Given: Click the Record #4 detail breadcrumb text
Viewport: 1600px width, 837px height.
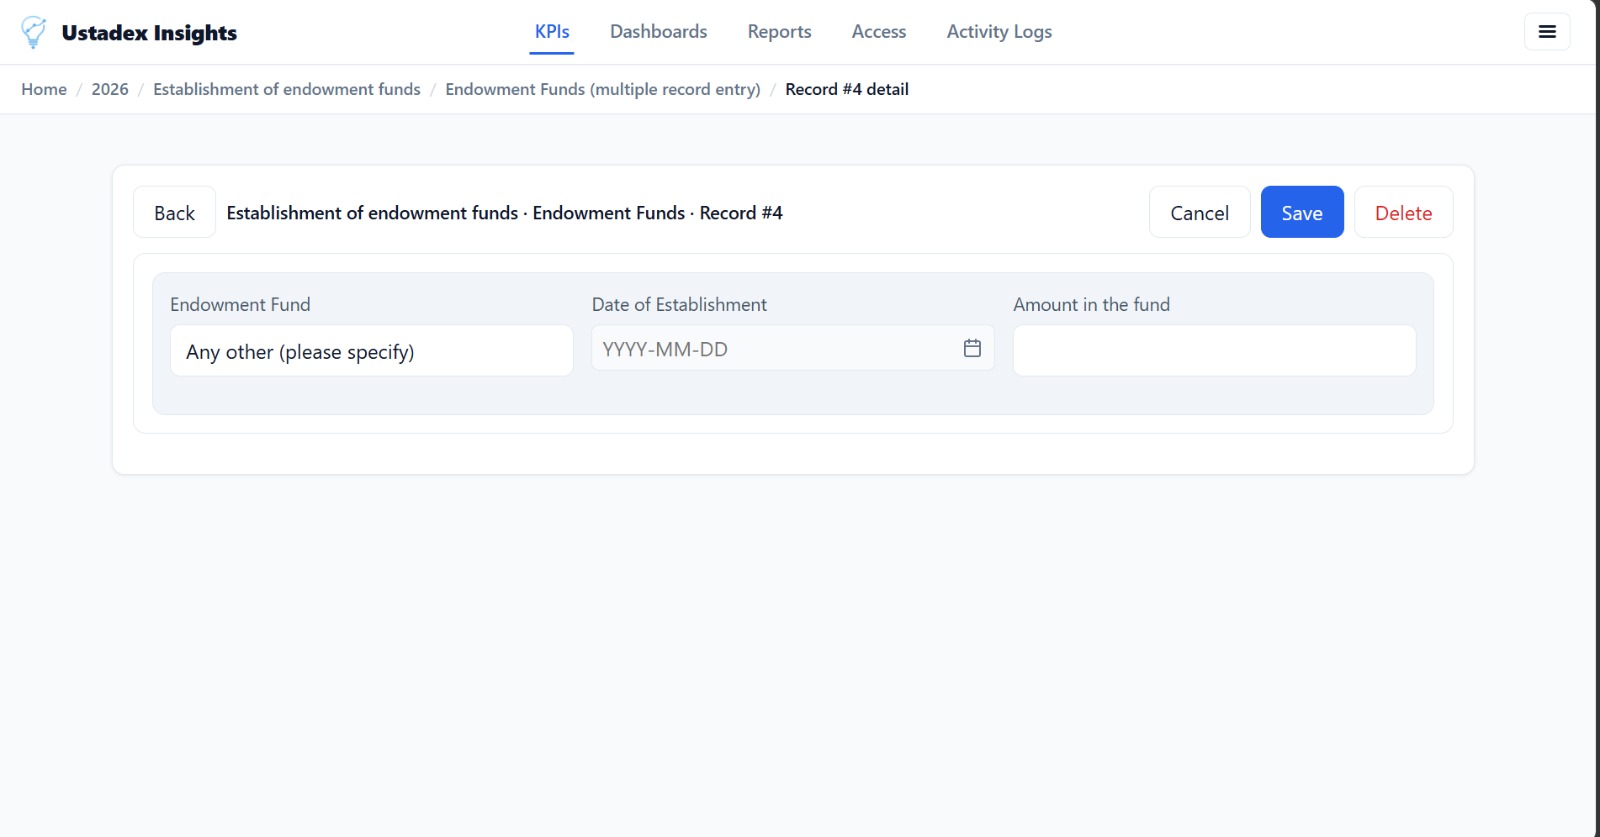Looking at the screenshot, I should coord(847,89).
